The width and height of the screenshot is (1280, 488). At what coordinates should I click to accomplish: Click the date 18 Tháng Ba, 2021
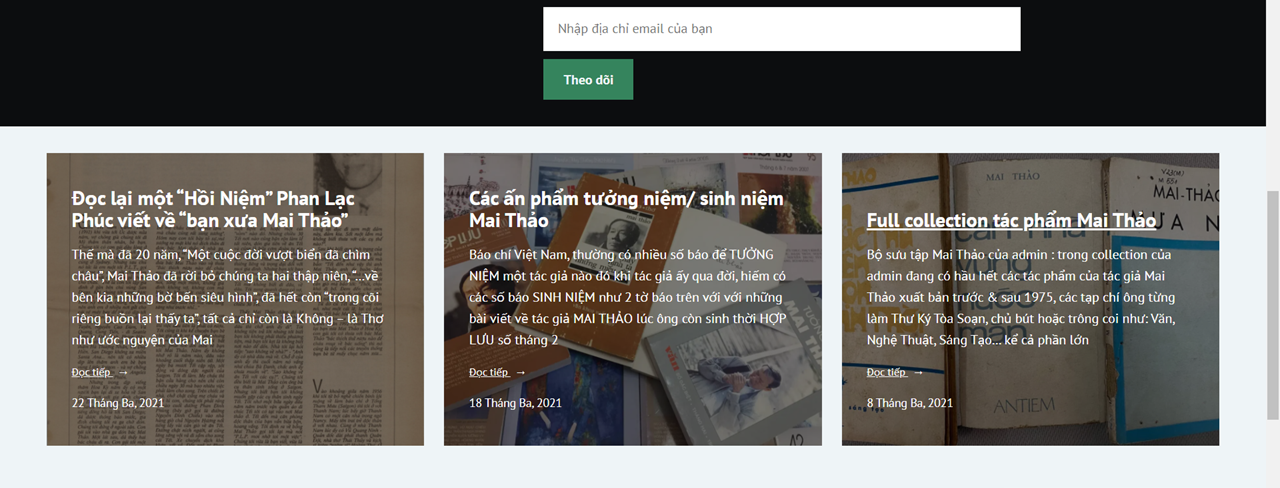515,403
